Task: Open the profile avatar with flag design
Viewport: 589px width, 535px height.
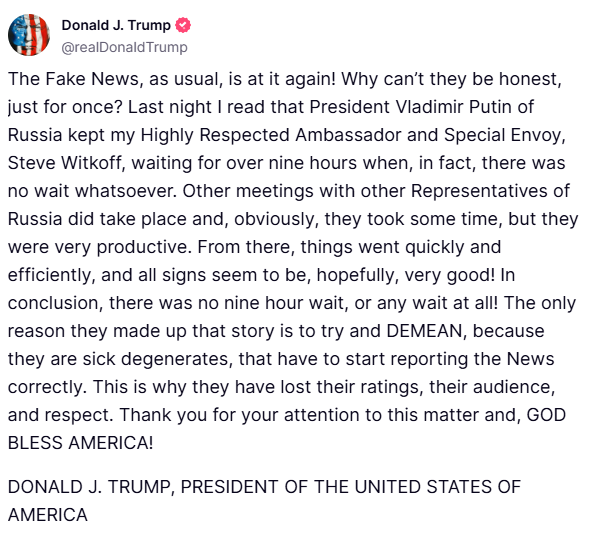Action: (x=29, y=35)
